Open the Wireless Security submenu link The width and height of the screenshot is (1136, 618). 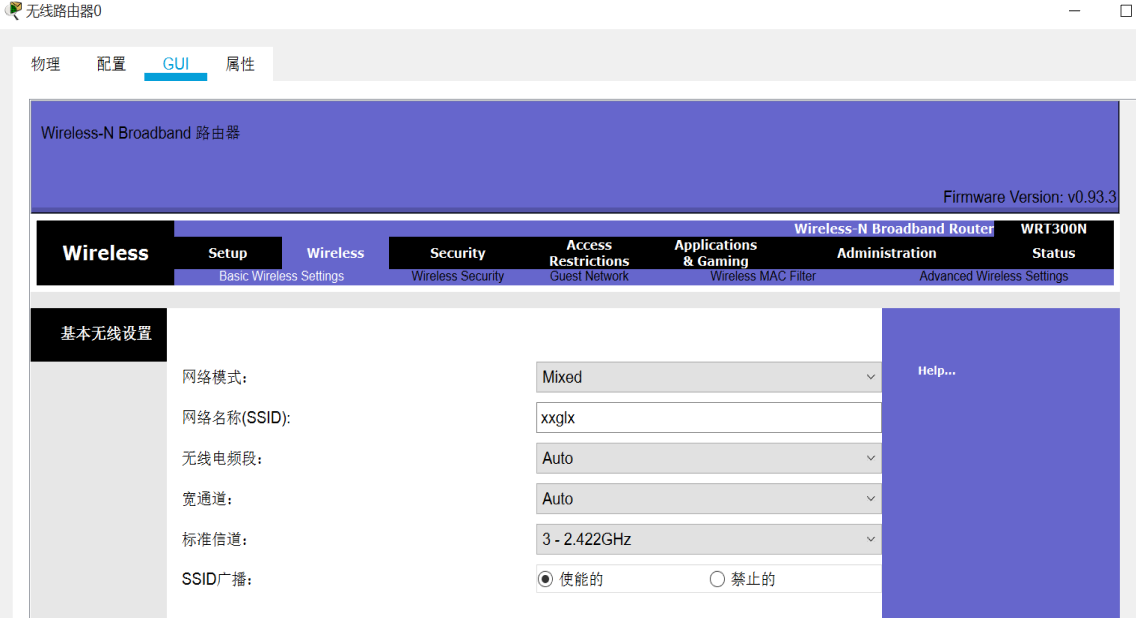[457, 276]
